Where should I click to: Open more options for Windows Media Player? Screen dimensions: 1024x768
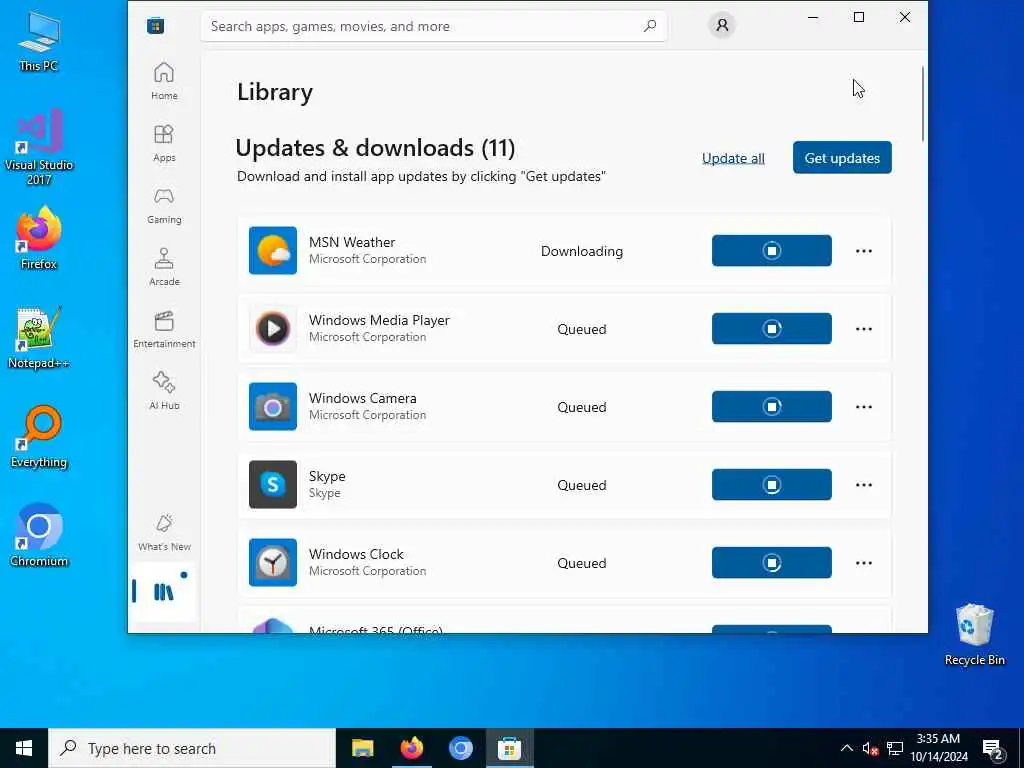863,328
